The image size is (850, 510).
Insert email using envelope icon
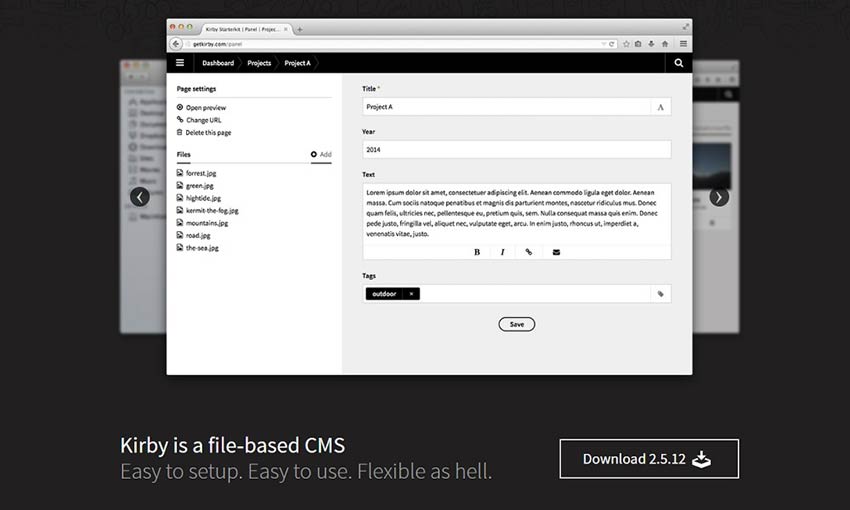click(556, 252)
